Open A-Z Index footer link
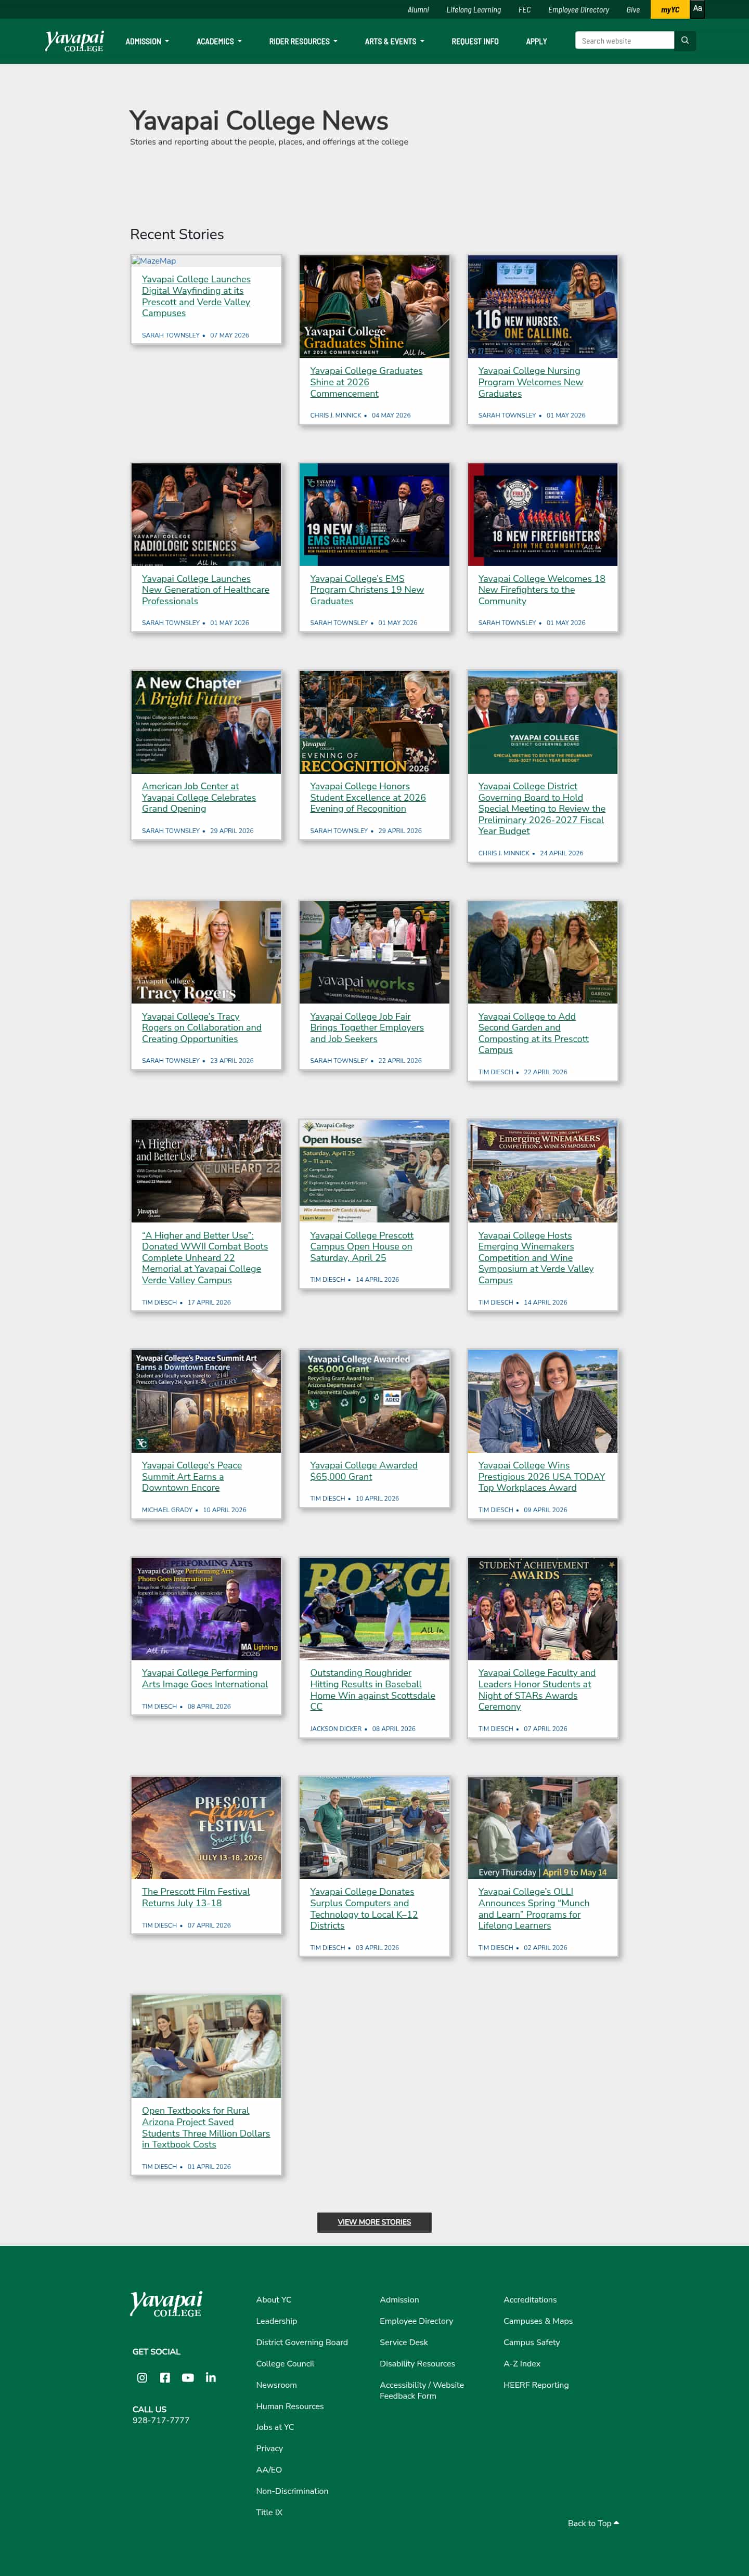This screenshot has width=749, height=2576. (521, 2363)
